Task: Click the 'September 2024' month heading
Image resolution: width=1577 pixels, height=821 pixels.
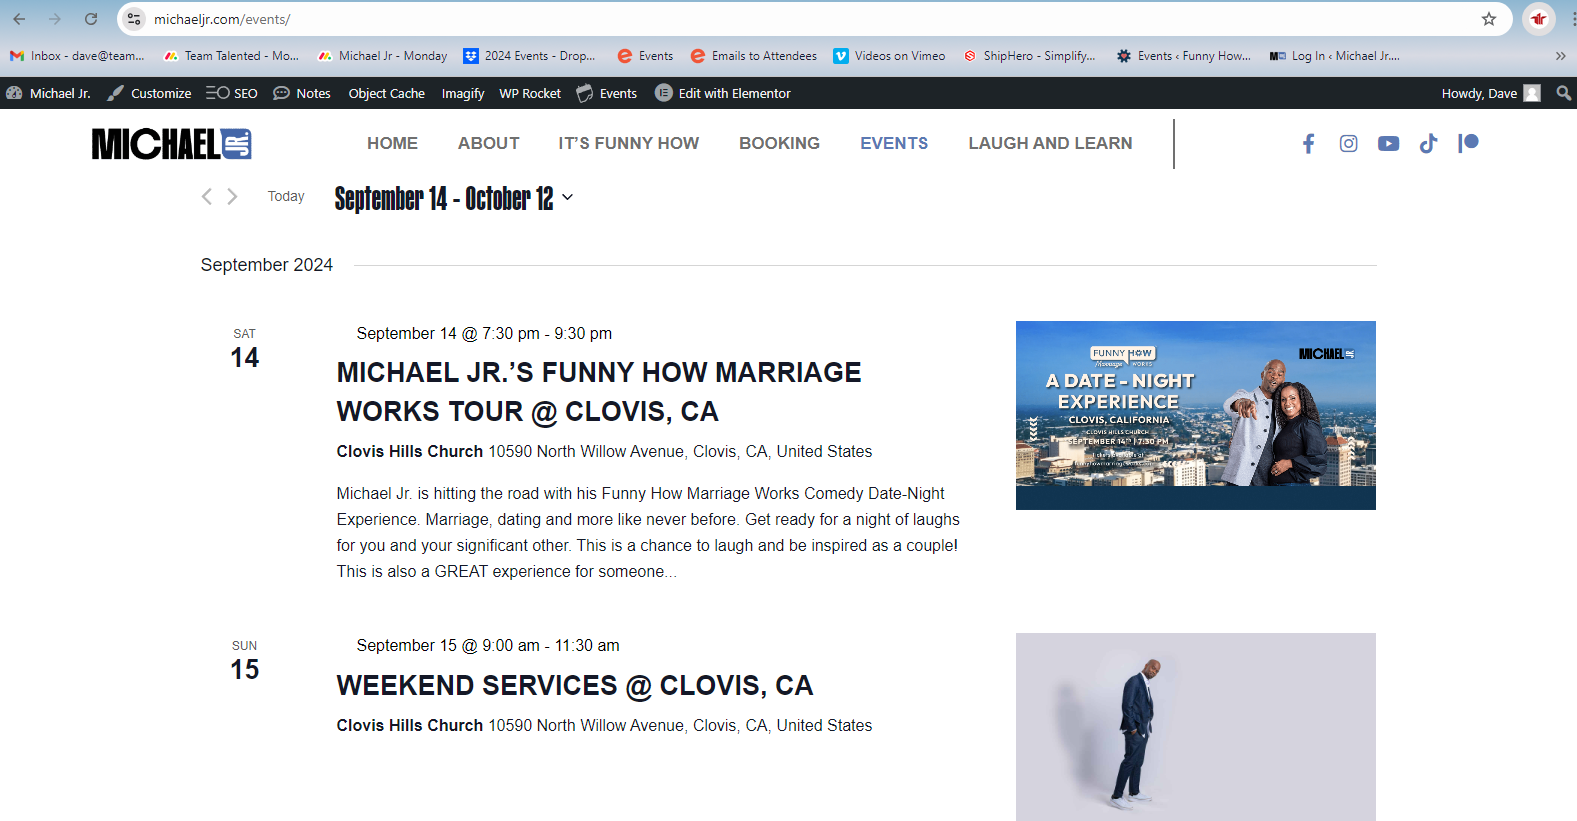Action: pyautogui.click(x=267, y=265)
